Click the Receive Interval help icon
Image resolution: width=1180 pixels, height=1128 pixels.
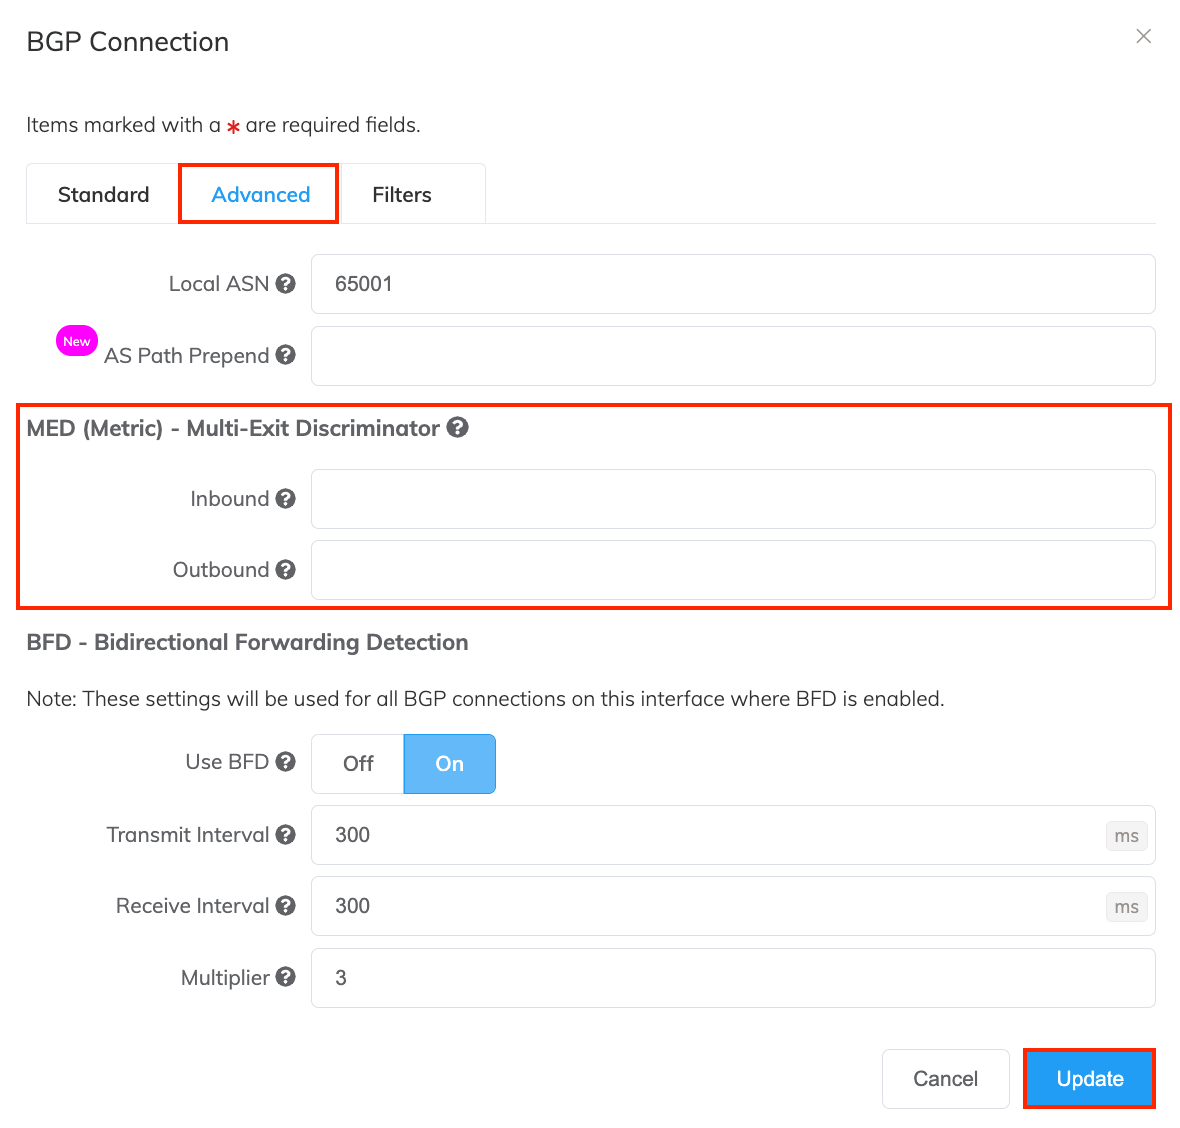point(285,905)
